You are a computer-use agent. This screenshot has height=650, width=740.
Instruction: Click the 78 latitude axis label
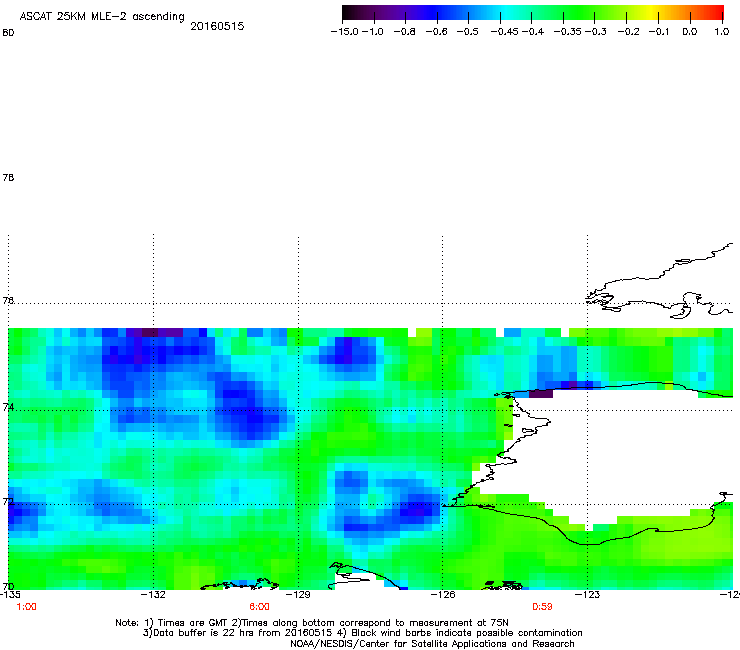pos(8,178)
